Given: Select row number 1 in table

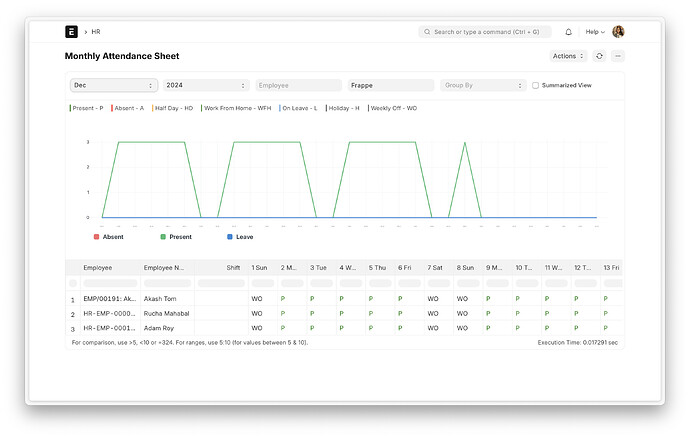Looking at the screenshot, I should click(x=73, y=300).
